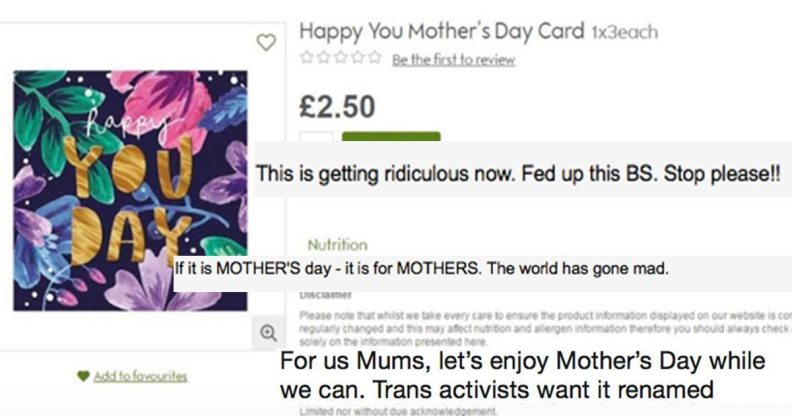Select the second rating star
Image resolution: width=792 pixels, height=416 pixels.
click(323, 59)
